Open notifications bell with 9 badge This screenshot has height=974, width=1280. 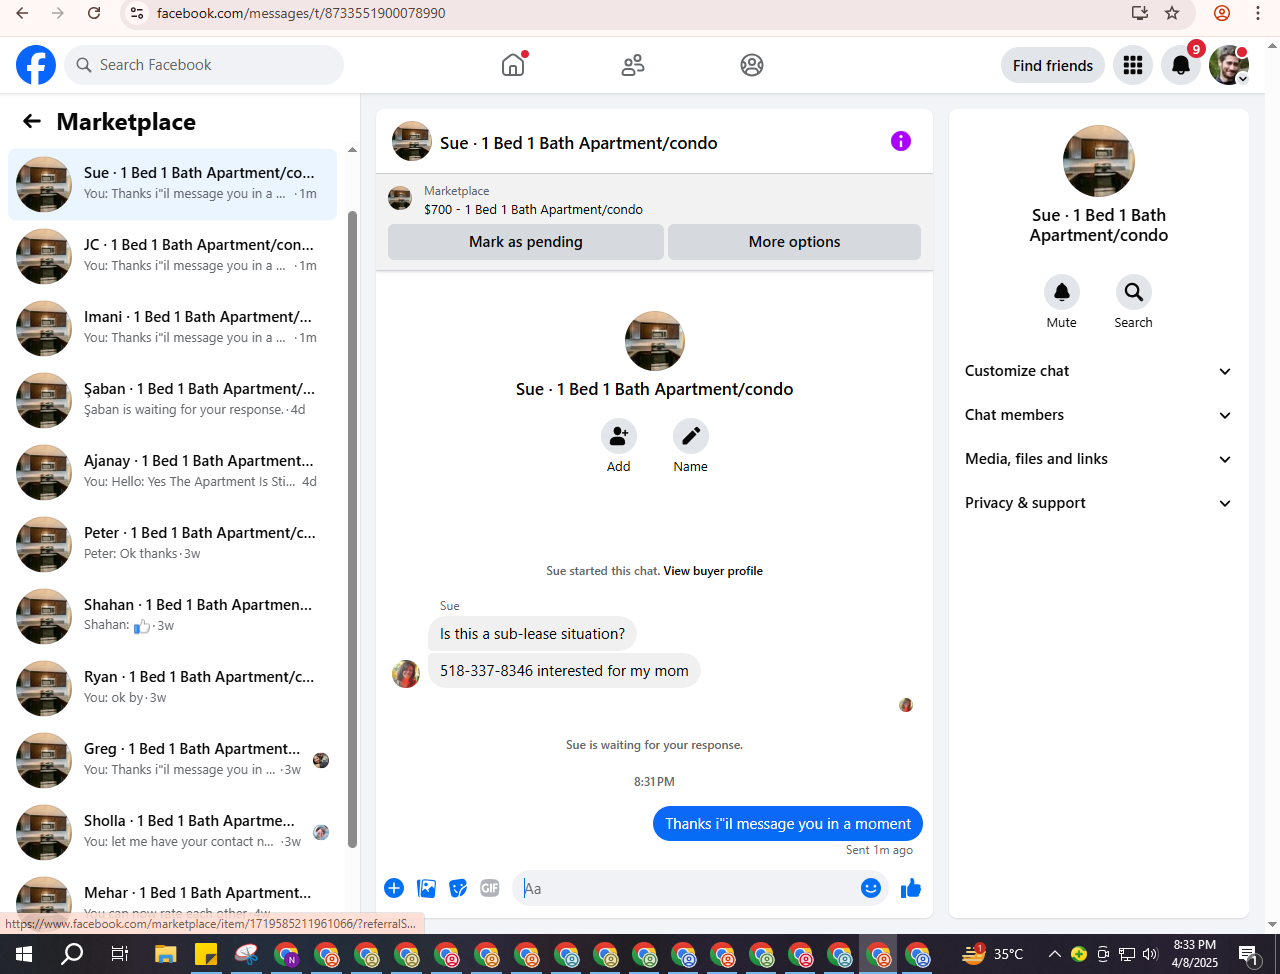(1181, 65)
